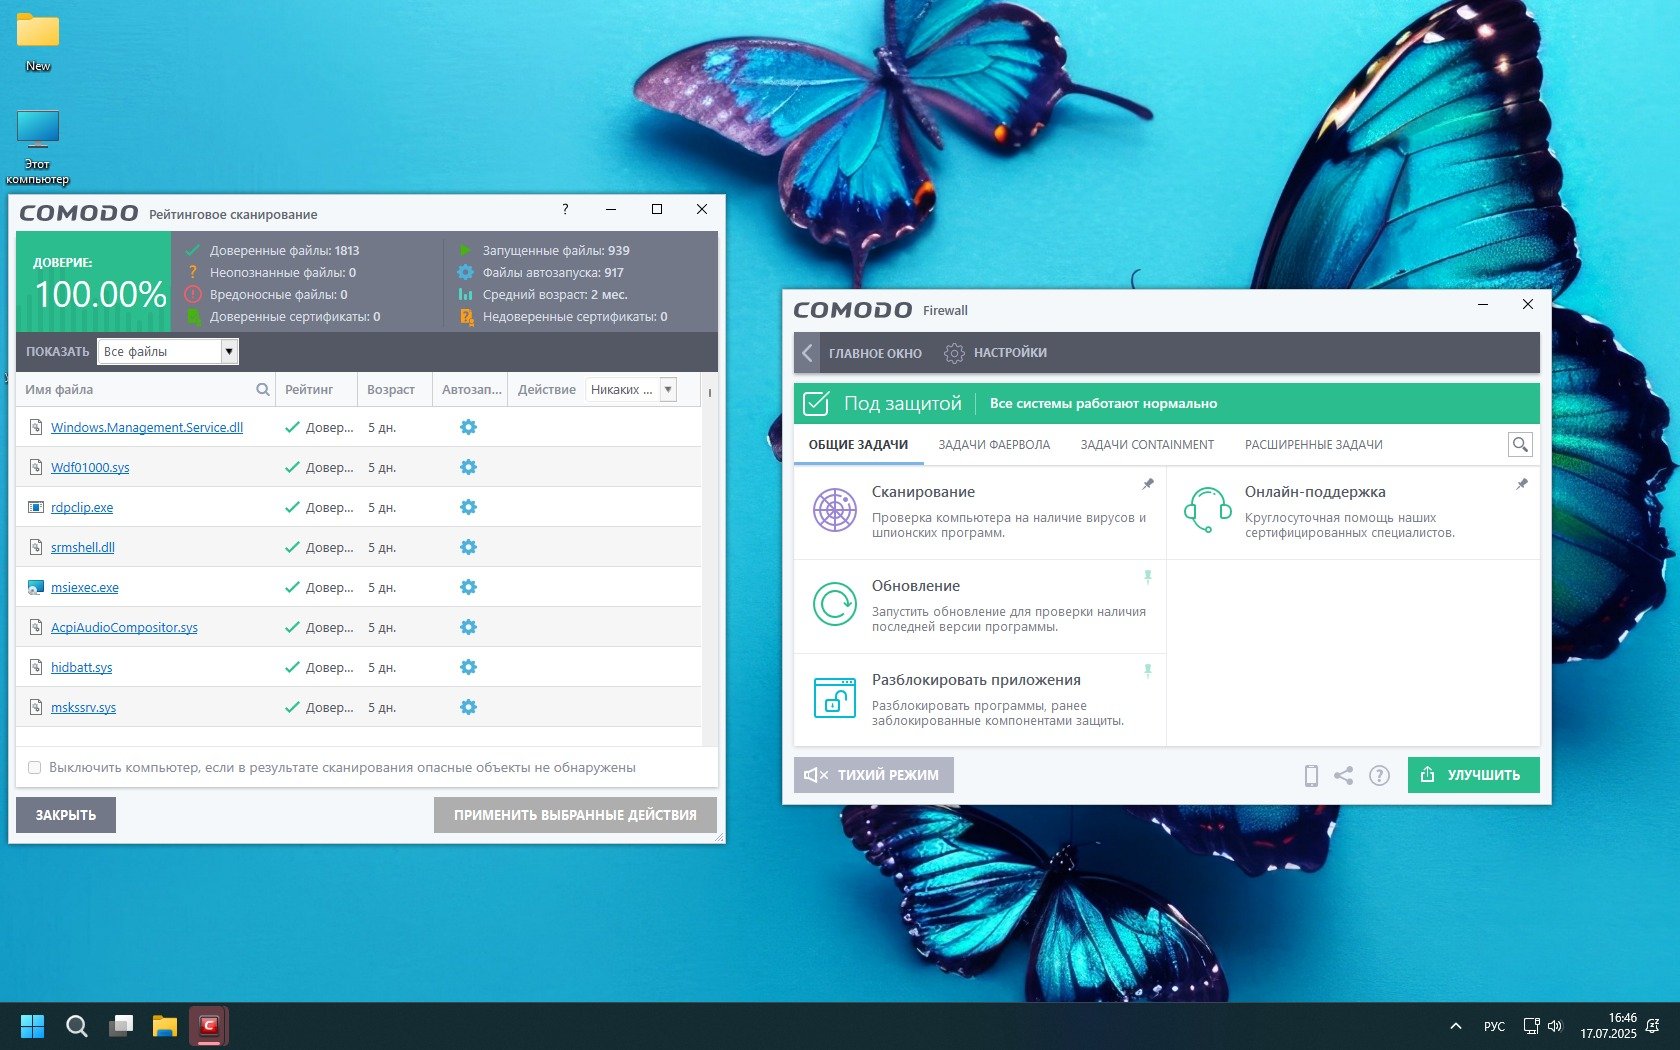1680x1050 pixels.
Task: Open the Action column dropdown arrow
Action: pos(668,390)
